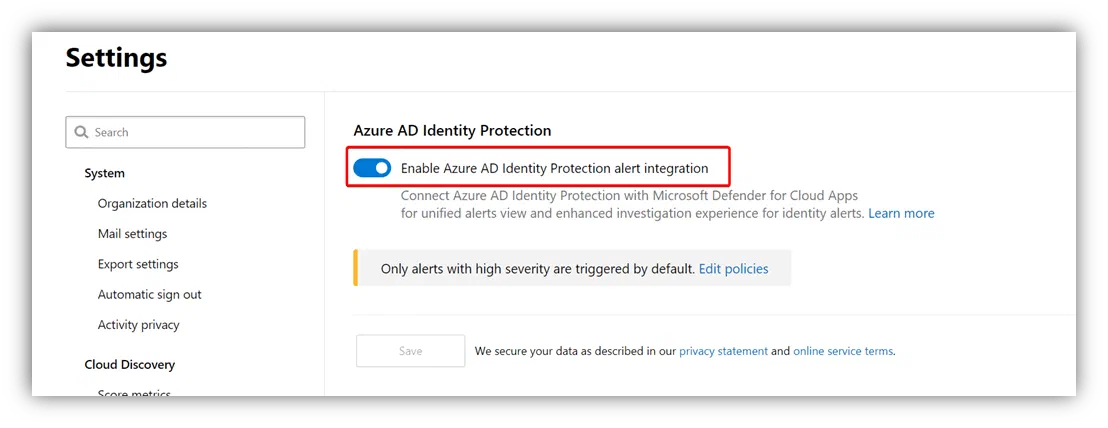Click the Azure AD Identity Protection heading
1108x428 pixels.
pyautogui.click(x=452, y=131)
